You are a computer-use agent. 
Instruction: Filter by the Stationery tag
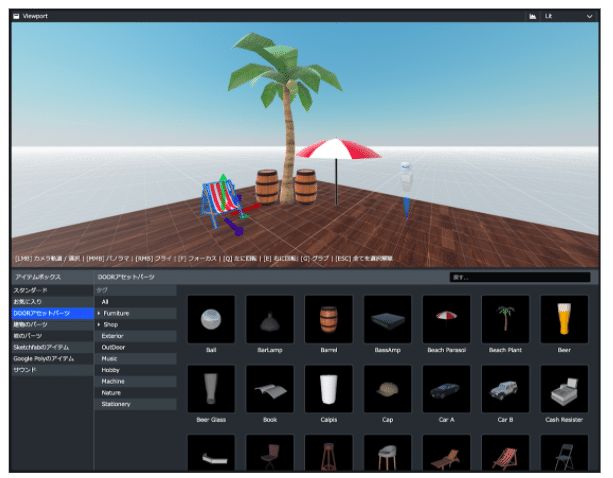click(135, 404)
